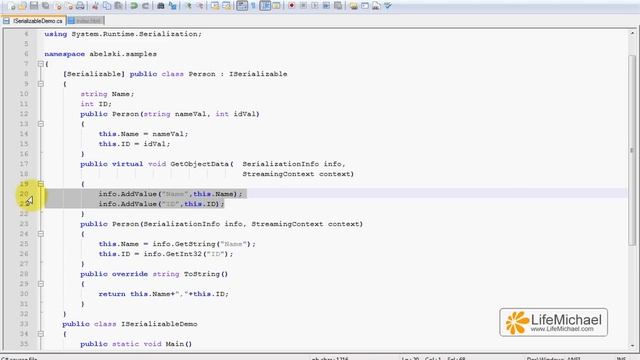The width and height of the screenshot is (640, 360).
Task: Click the user-defined language dialog icon
Action: tap(276, 6)
